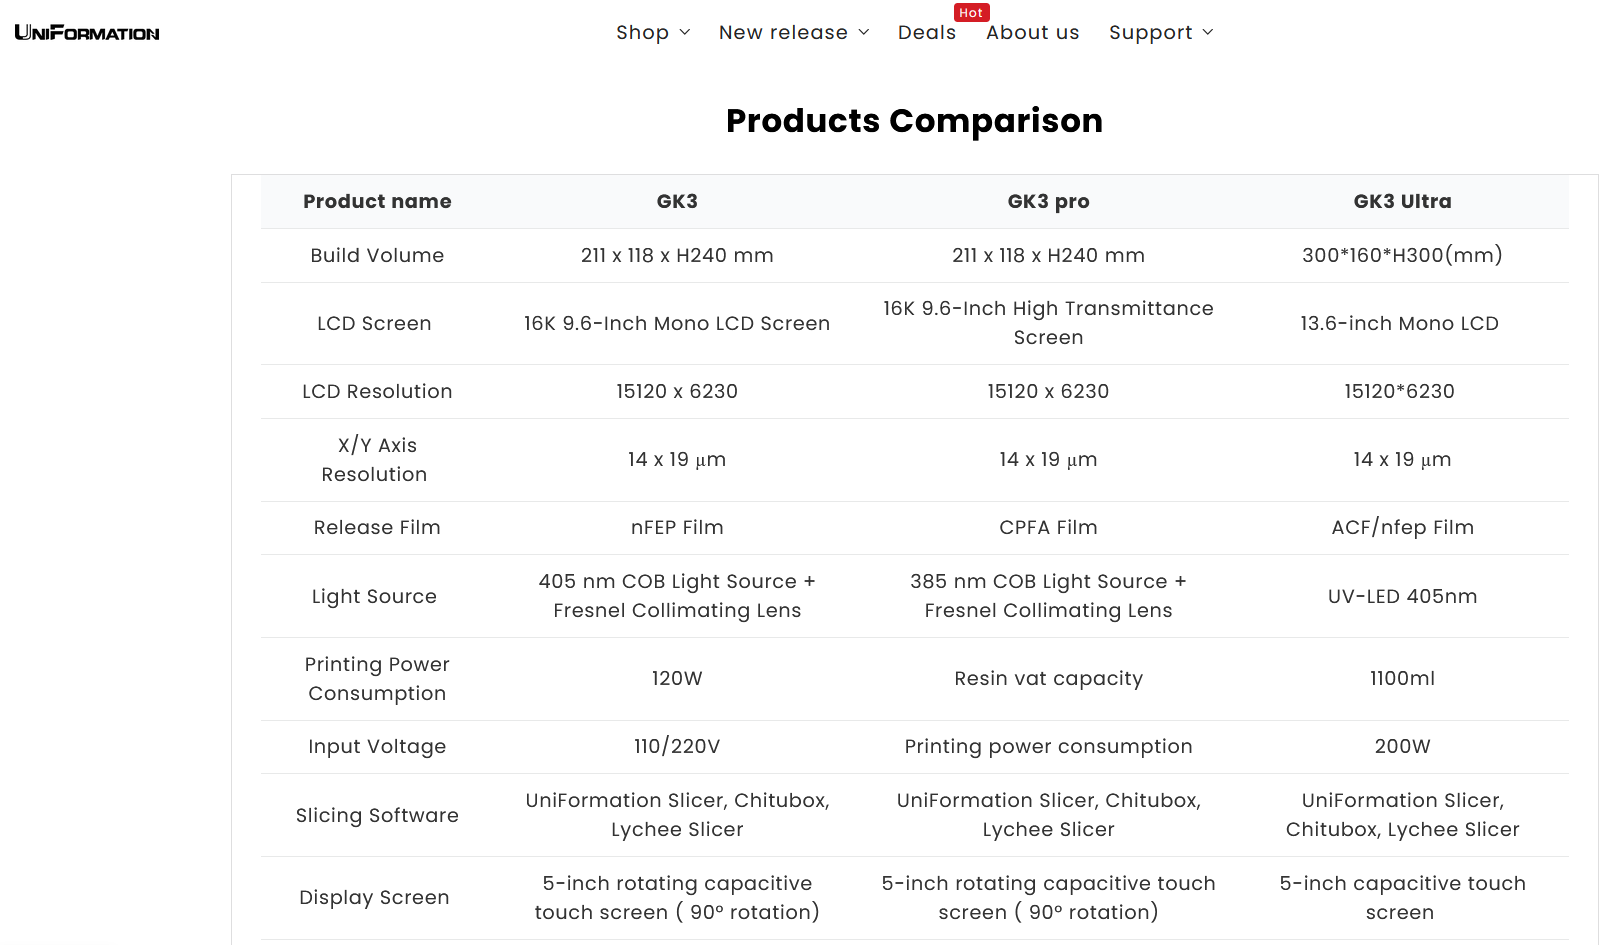Image resolution: width=1600 pixels, height=945 pixels.
Task: Select the GK3 Ultra column header
Action: pyautogui.click(x=1402, y=202)
